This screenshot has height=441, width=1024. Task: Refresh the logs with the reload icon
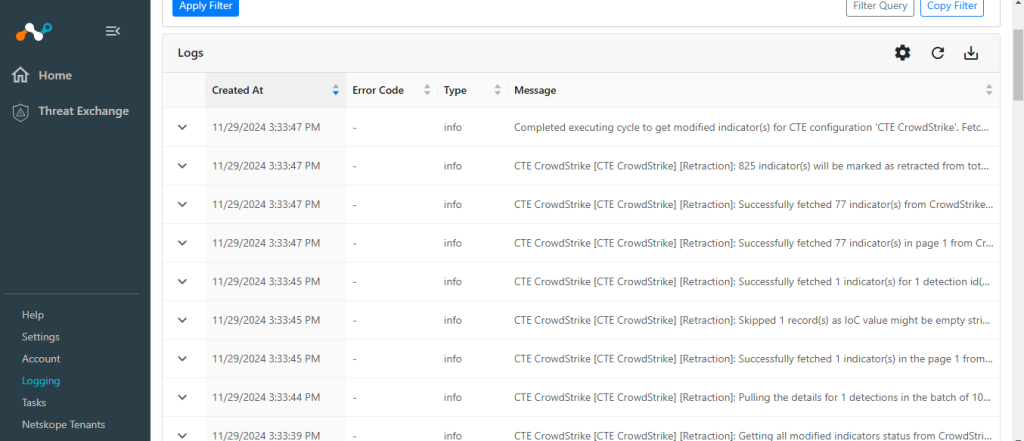pyautogui.click(x=938, y=54)
